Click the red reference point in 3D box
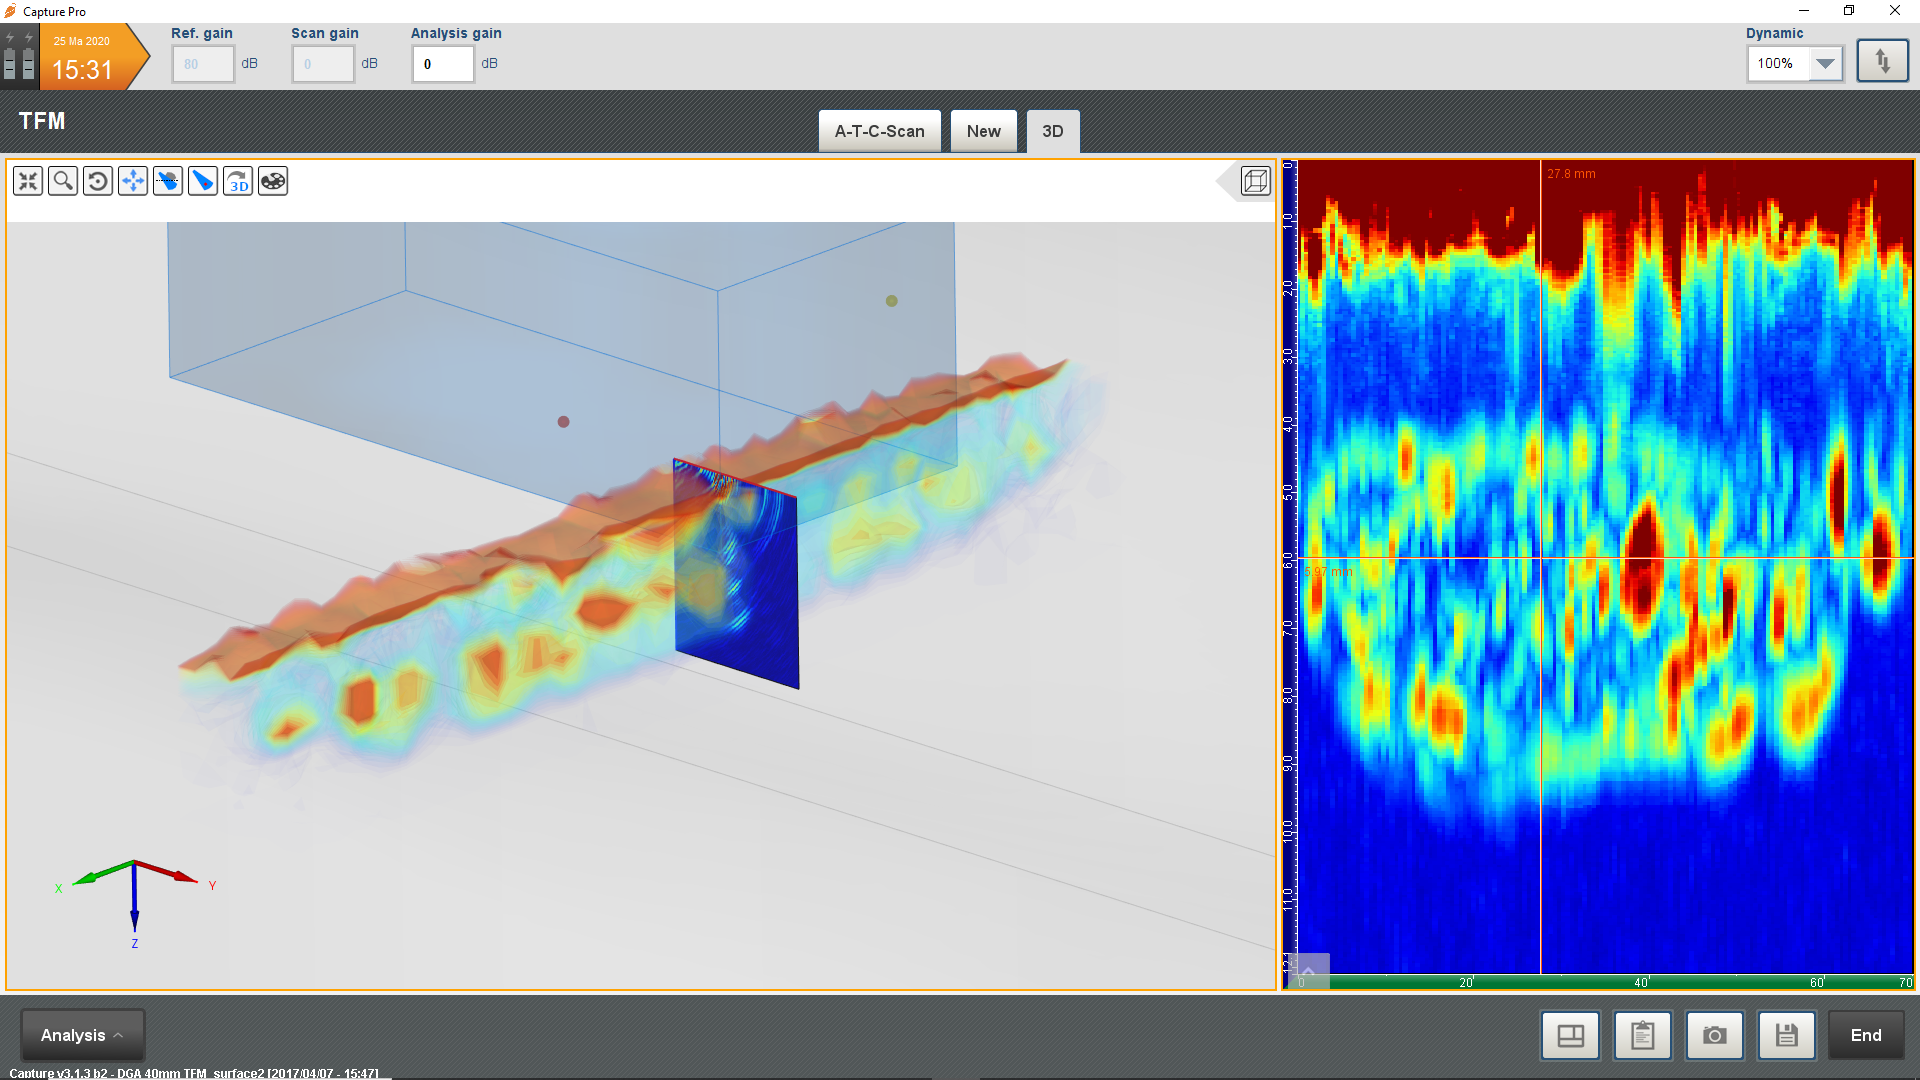Viewport: 1920px width, 1080px height. click(x=563, y=422)
